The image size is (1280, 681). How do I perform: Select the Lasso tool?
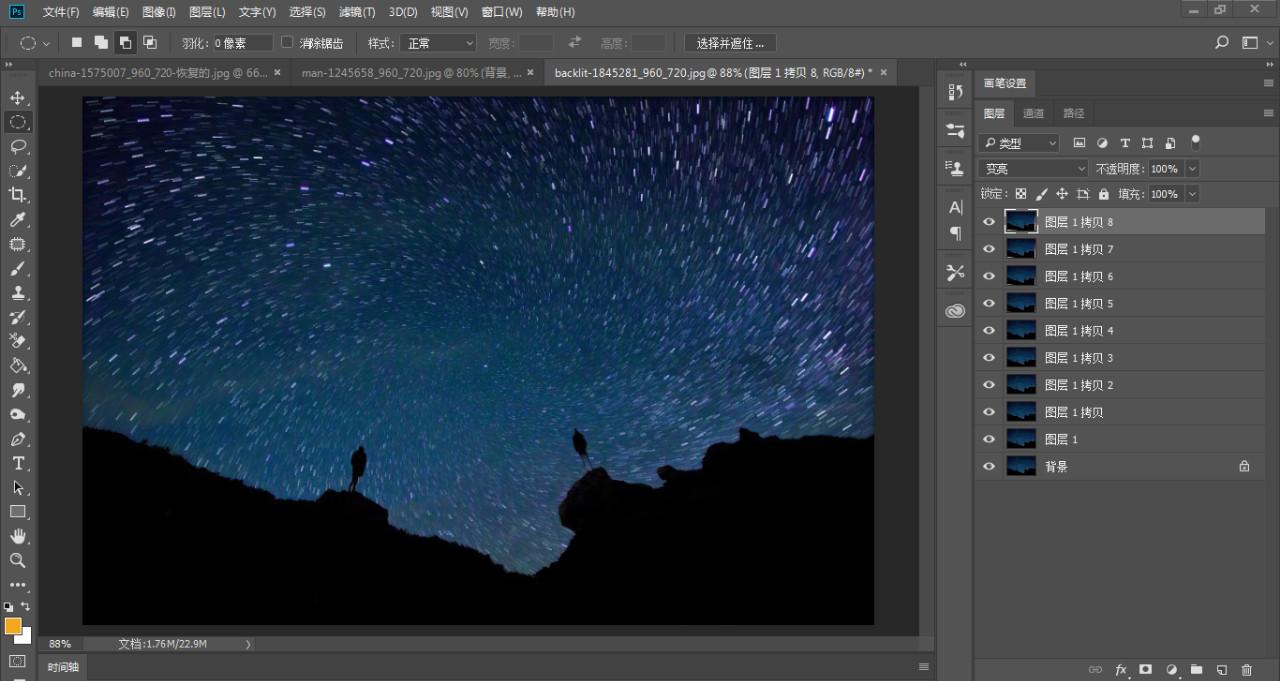click(17, 146)
